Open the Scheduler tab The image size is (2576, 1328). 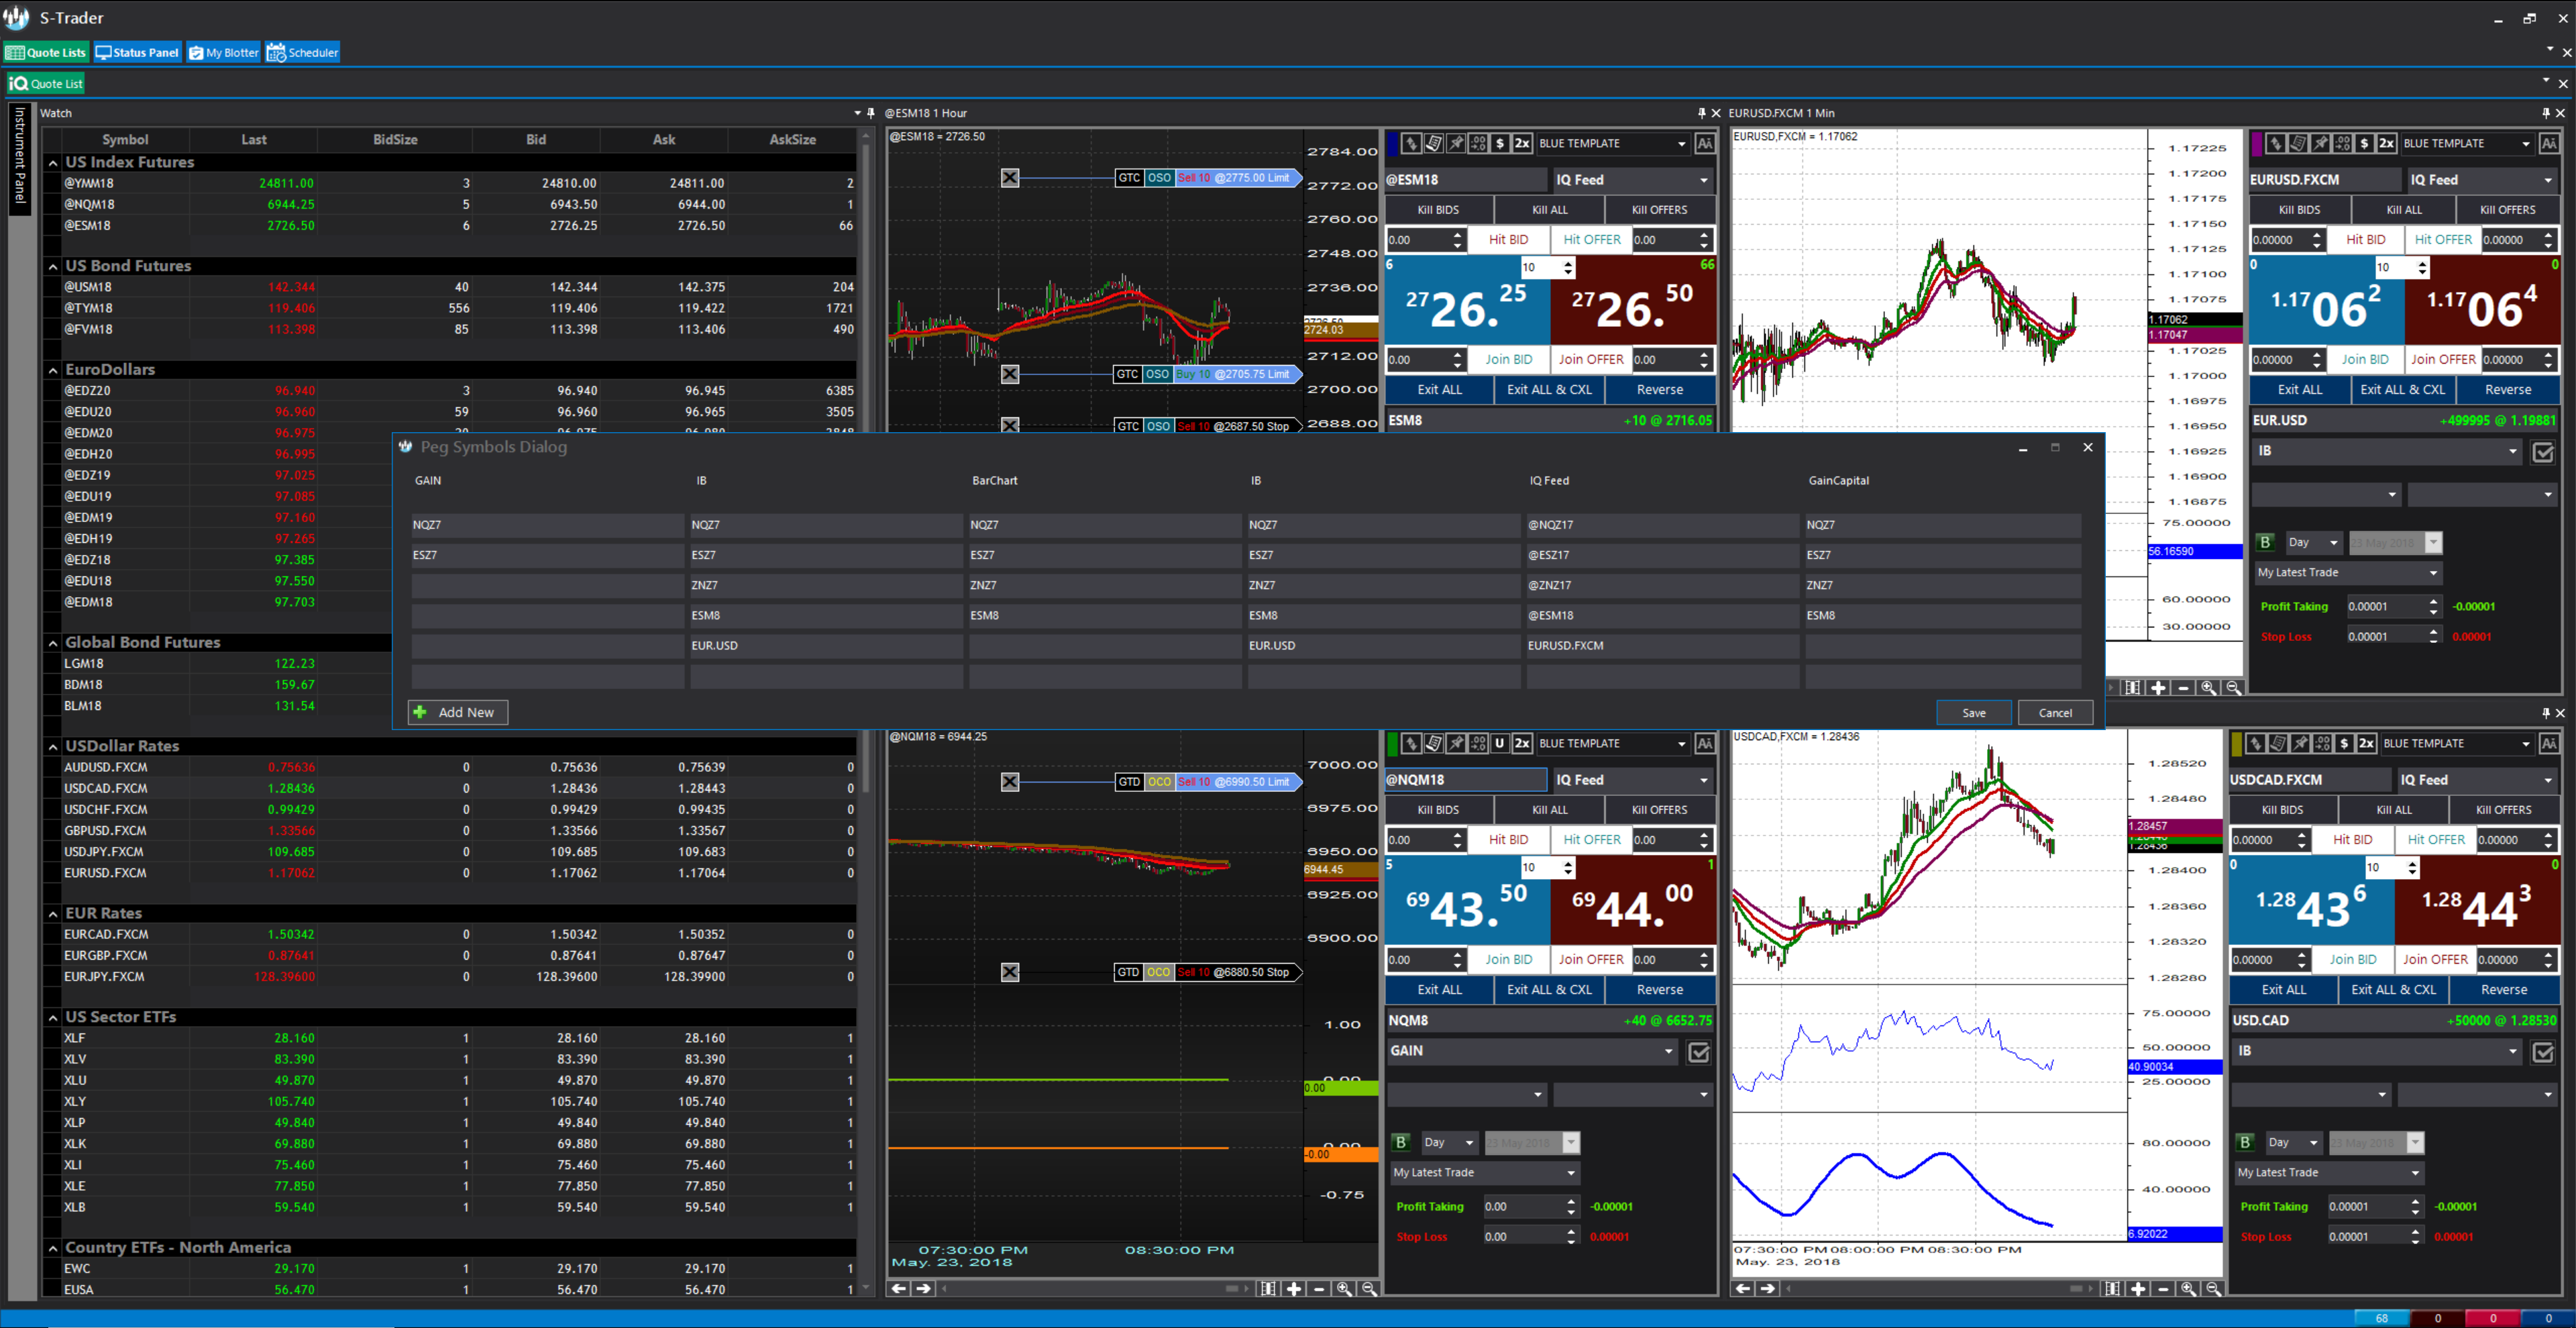pyautogui.click(x=303, y=53)
